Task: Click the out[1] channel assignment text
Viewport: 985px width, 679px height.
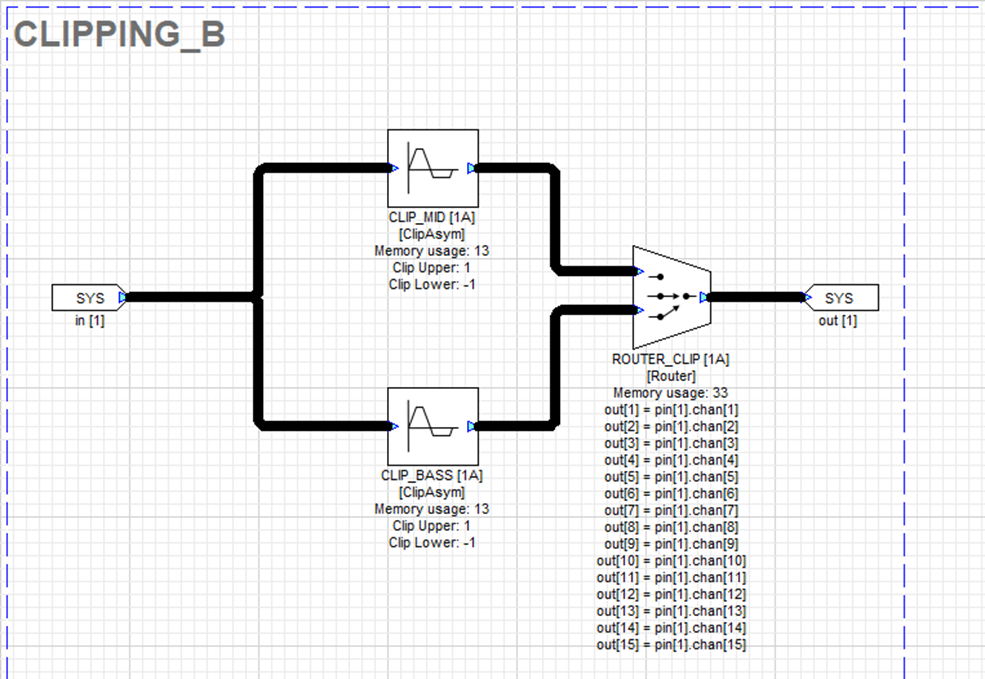Action: tap(672, 409)
